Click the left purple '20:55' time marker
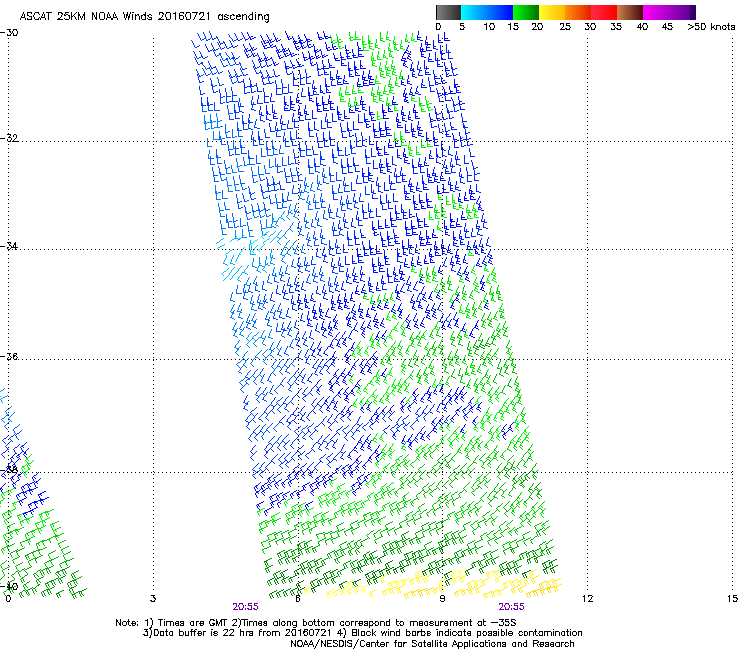This screenshot has width=740, height=650. [245, 607]
